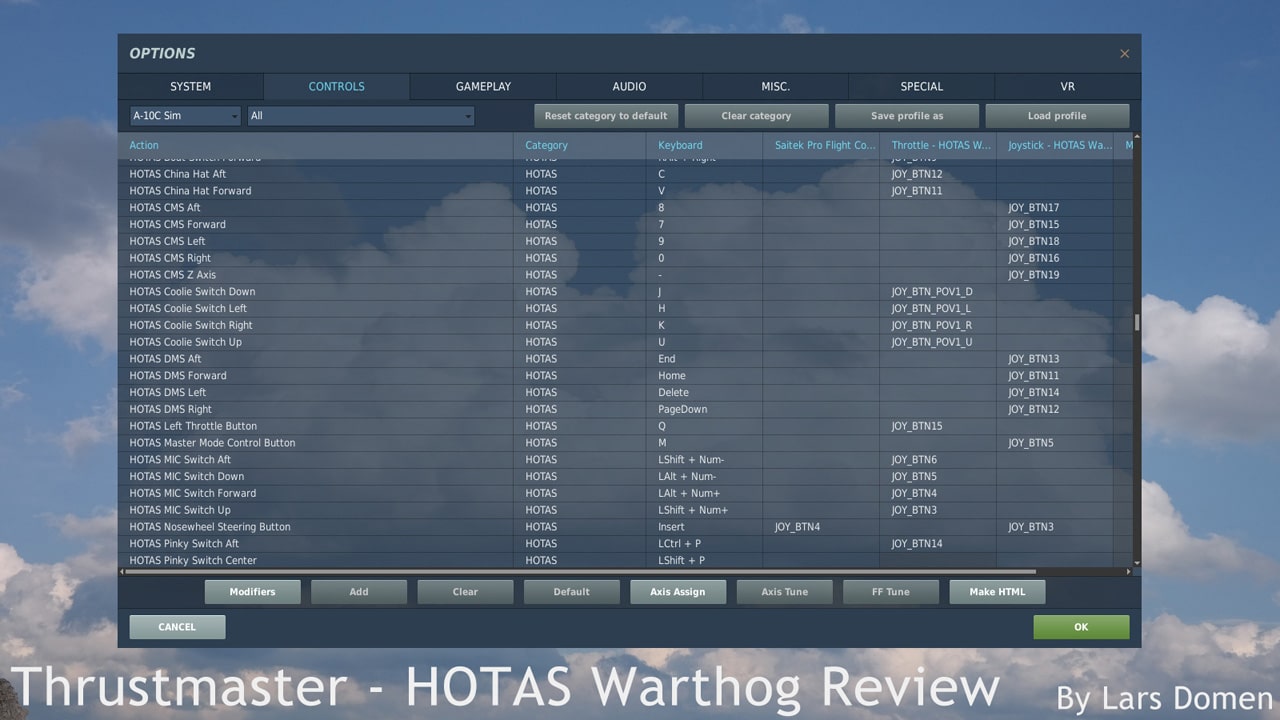Select the VR tab

point(1067,87)
